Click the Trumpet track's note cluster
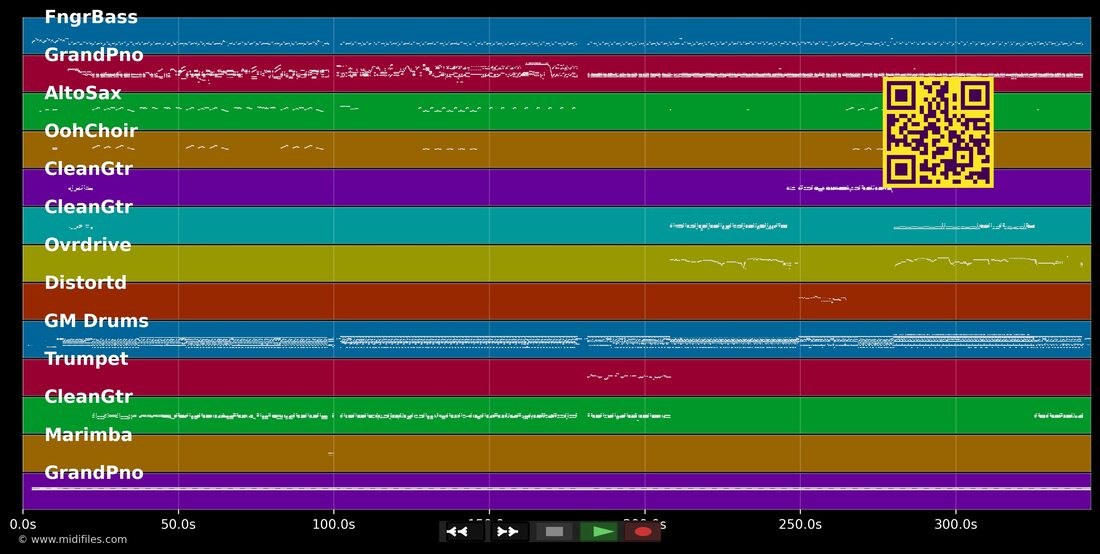This screenshot has width=1100, height=554. click(629, 377)
